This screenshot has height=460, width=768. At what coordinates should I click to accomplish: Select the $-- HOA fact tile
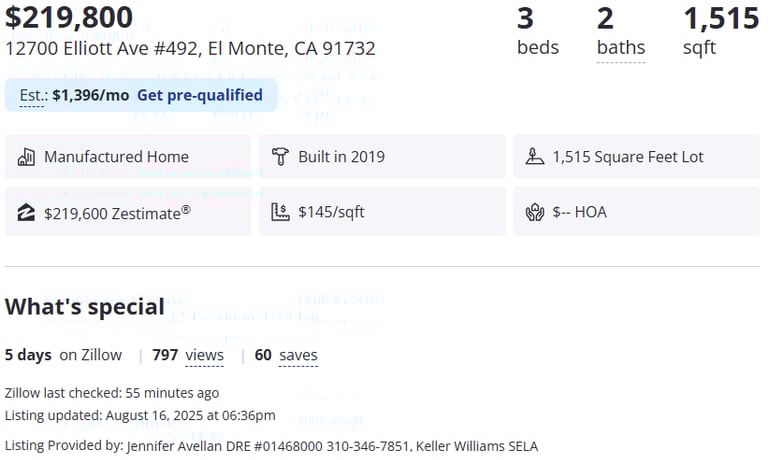coord(636,212)
